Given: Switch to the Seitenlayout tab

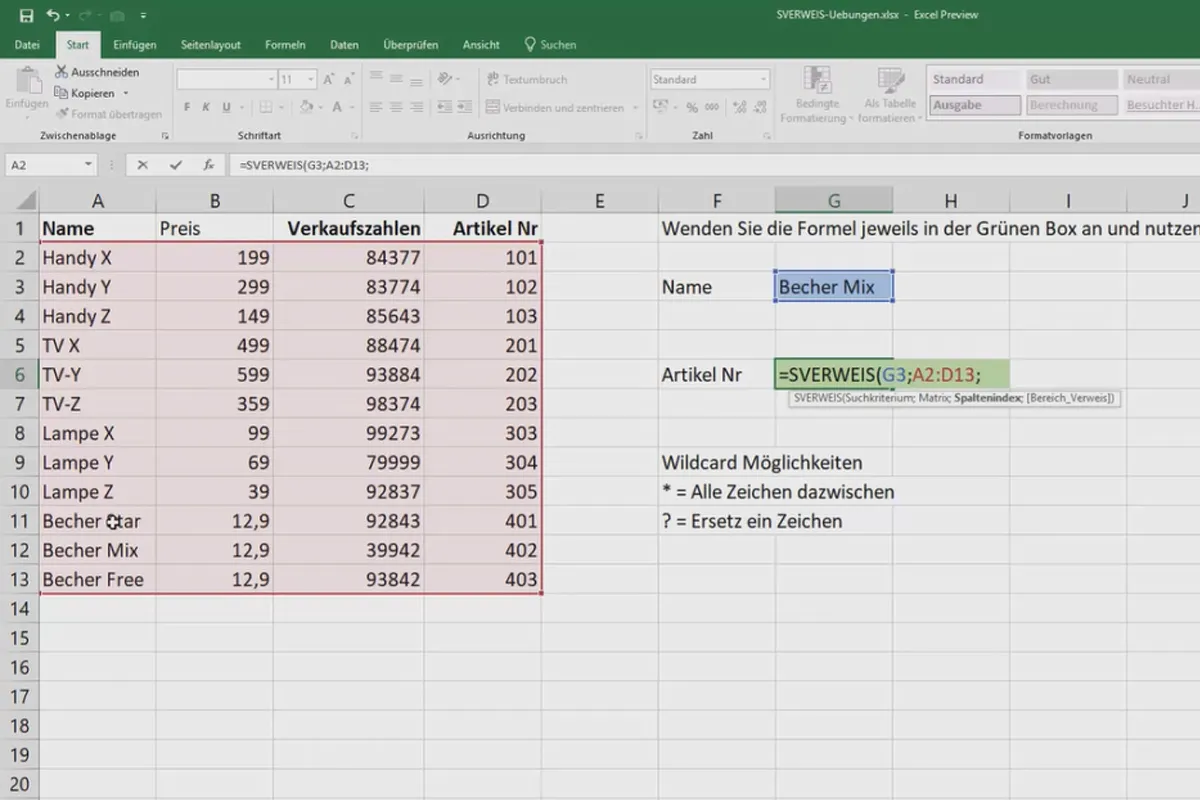Looking at the screenshot, I should click(211, 45).
